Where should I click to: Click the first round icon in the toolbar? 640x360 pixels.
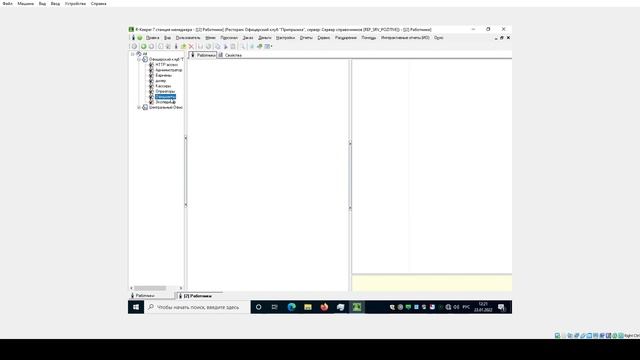point(134,46)
